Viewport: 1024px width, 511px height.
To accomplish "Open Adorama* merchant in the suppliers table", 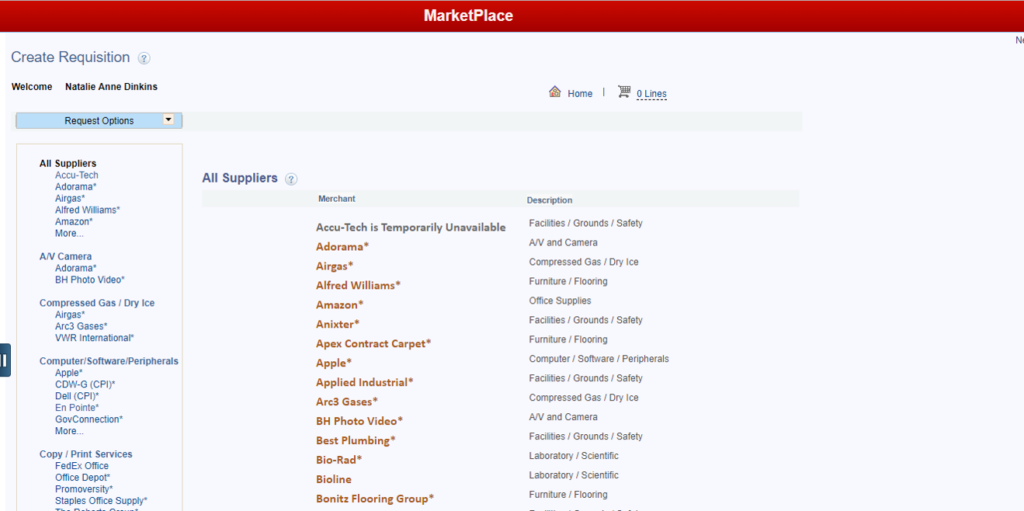I will coord(342,247).
